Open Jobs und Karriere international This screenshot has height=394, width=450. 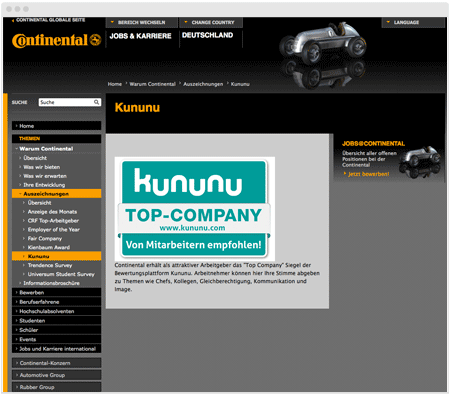[56, 349]
